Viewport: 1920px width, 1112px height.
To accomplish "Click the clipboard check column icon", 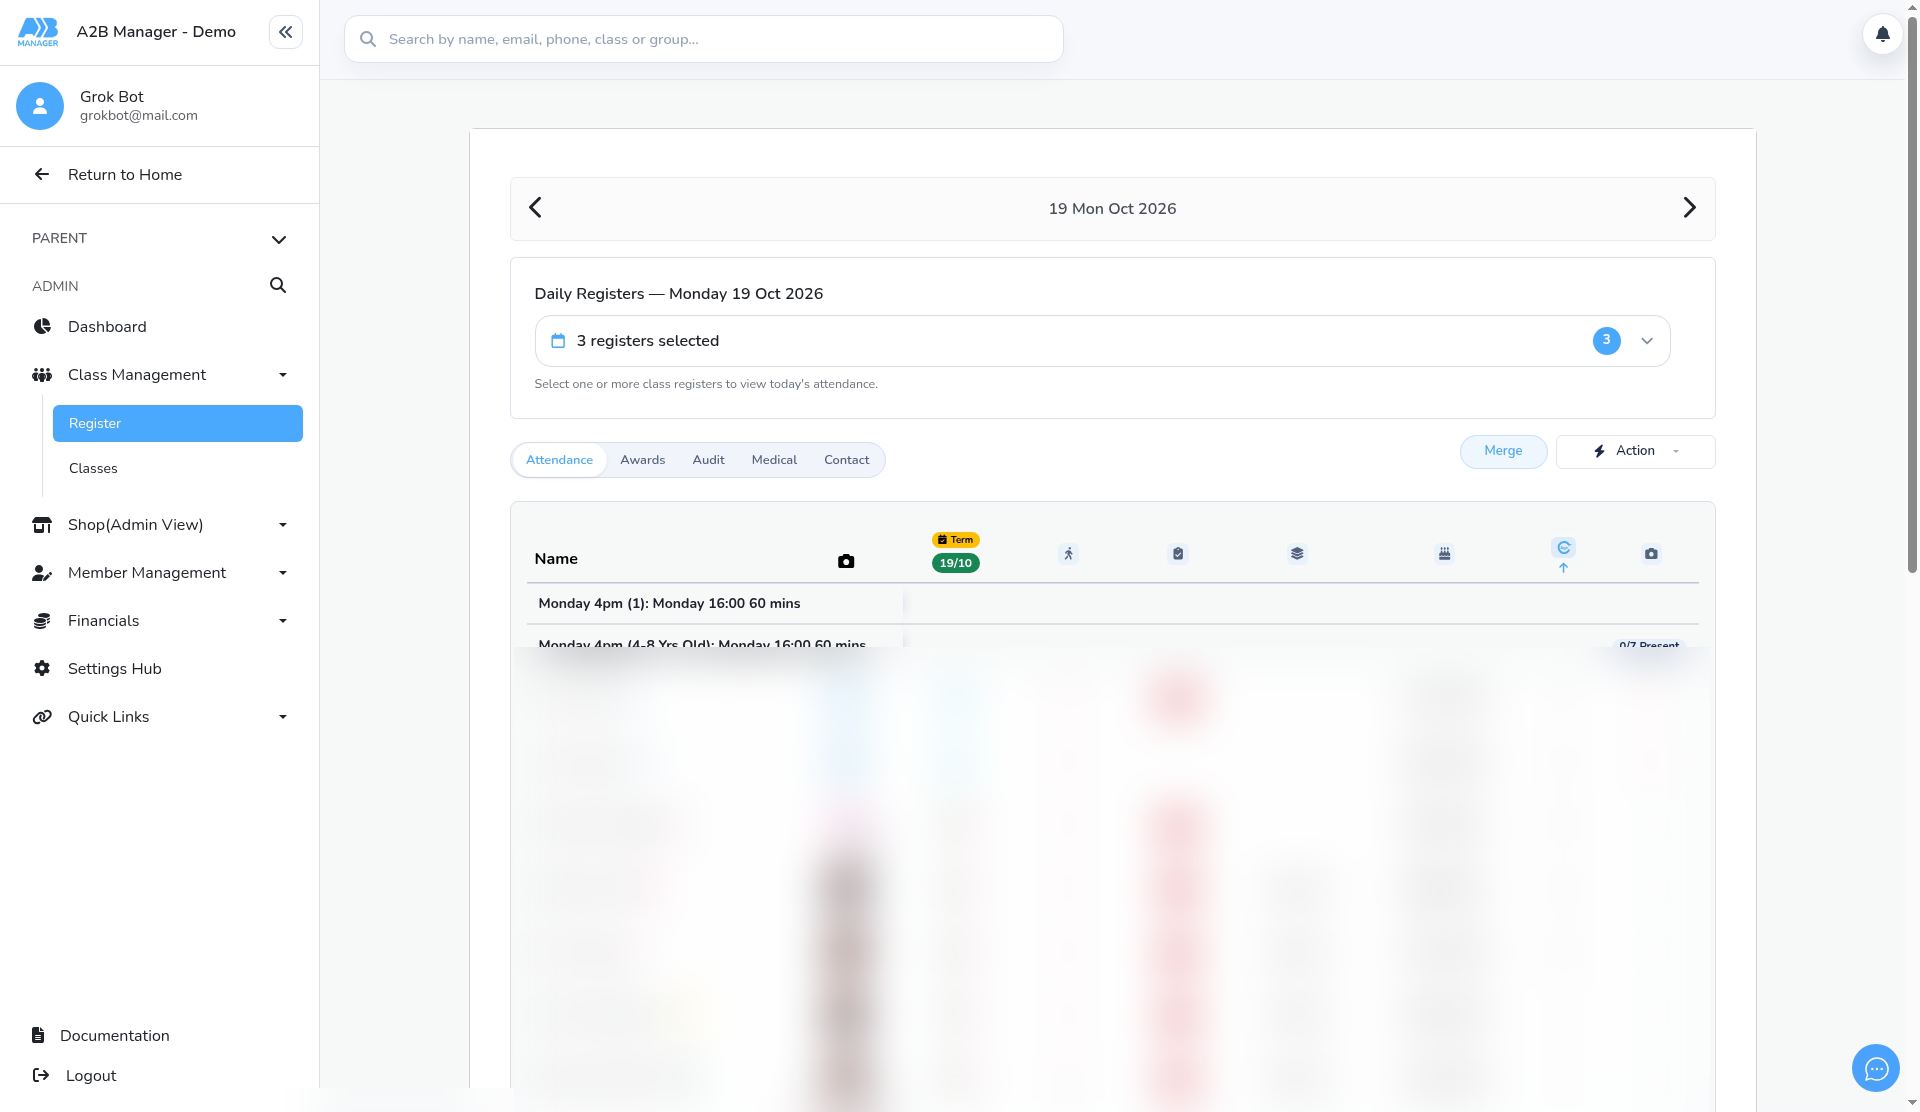I will (1178, 554).
